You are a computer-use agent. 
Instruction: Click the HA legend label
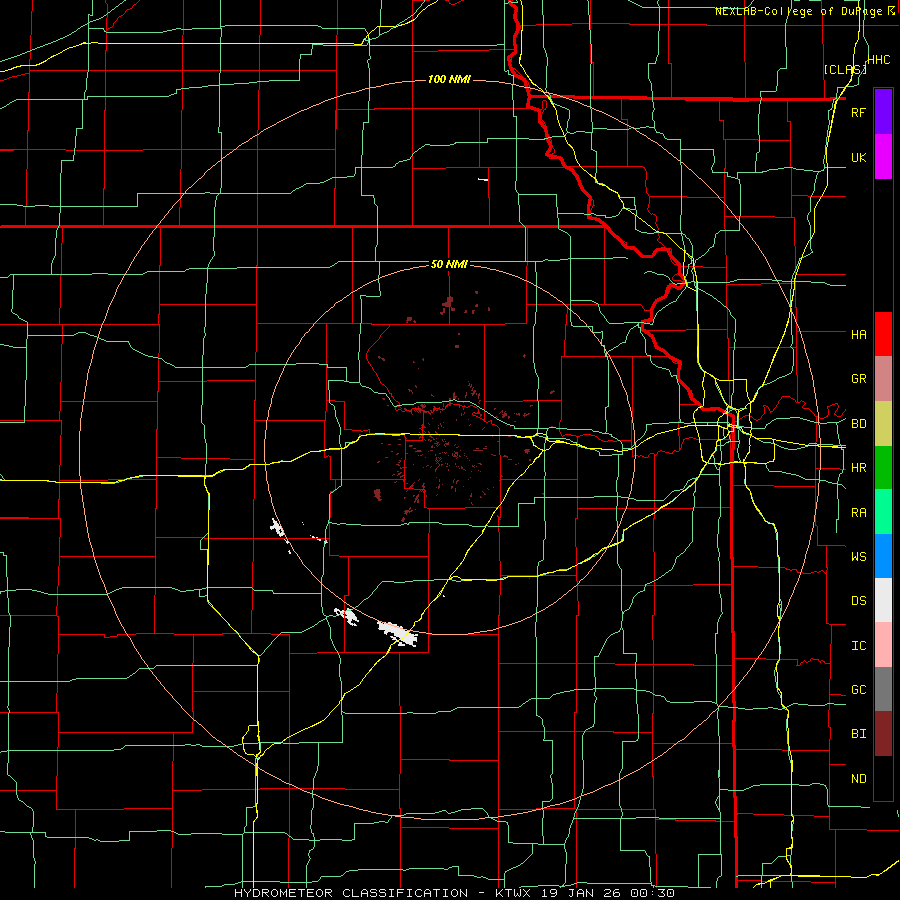(x=858, y=334)
